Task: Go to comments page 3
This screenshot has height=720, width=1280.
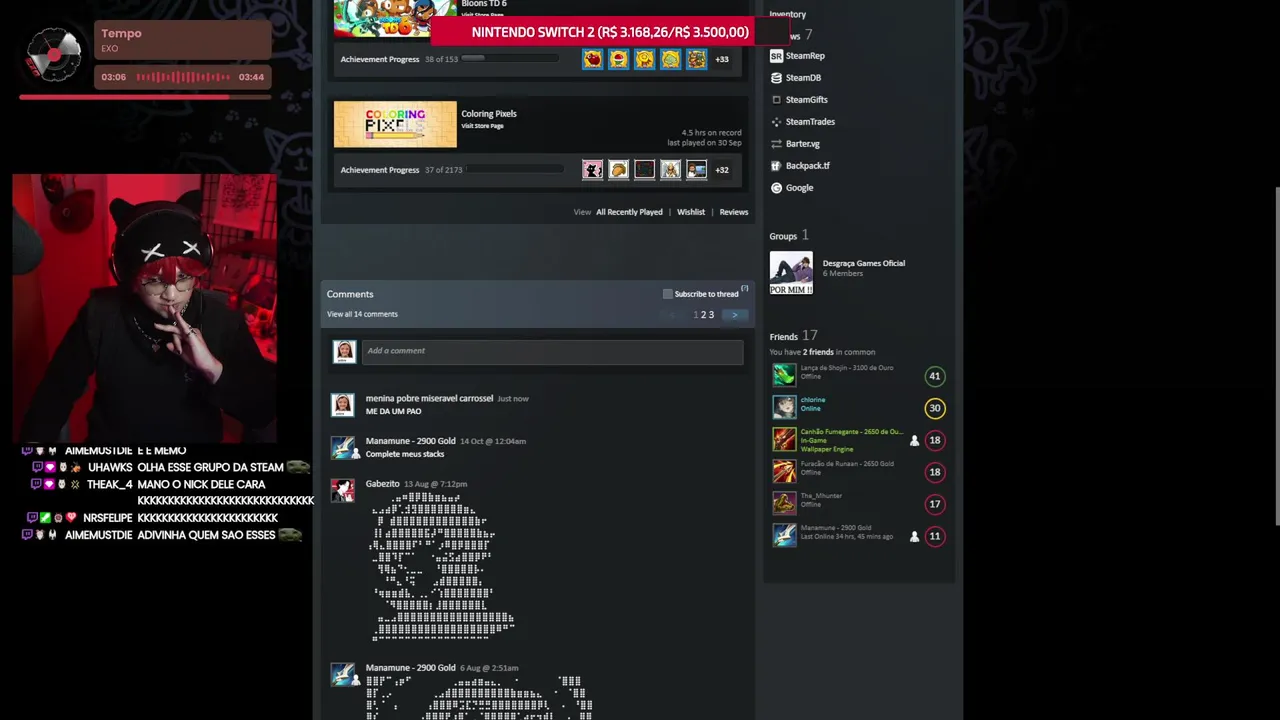Action: (711, 315)
